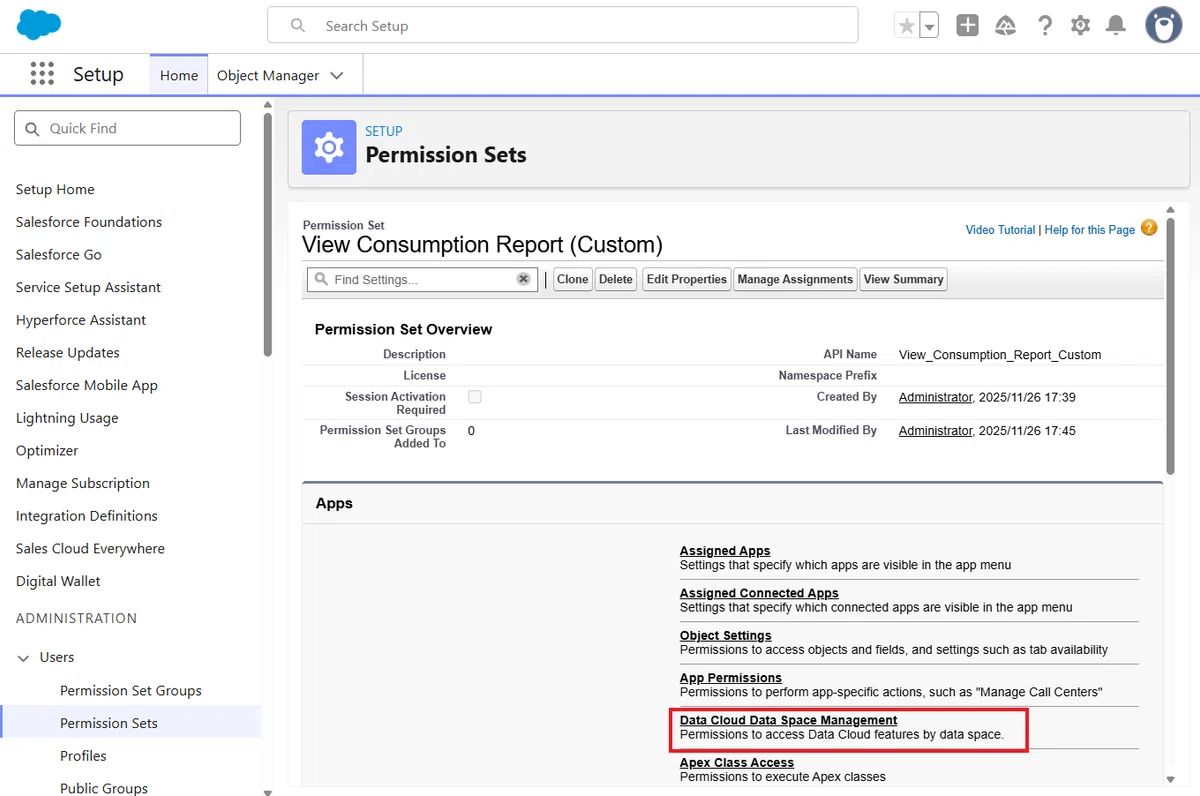Click Manage Assignments button
This screenshot has height=796, width=1200.
tap(795, 279)
